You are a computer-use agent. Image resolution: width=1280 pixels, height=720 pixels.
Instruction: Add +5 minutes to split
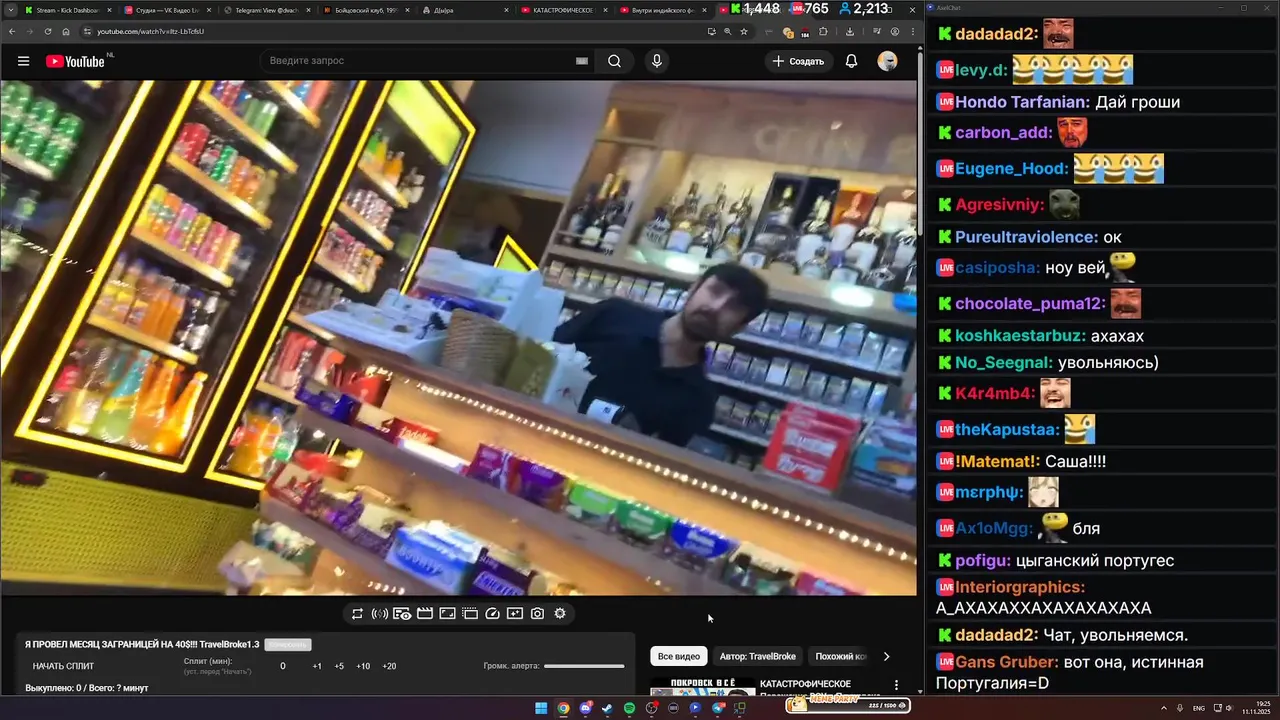(339, 666)
